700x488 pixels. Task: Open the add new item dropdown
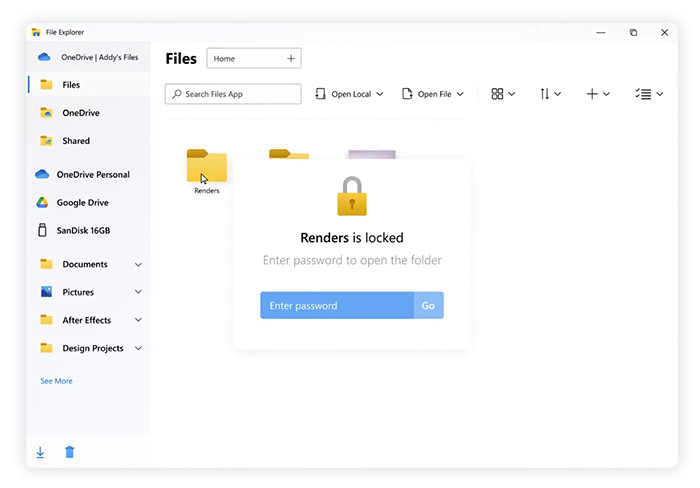click(x=598, y=94)
